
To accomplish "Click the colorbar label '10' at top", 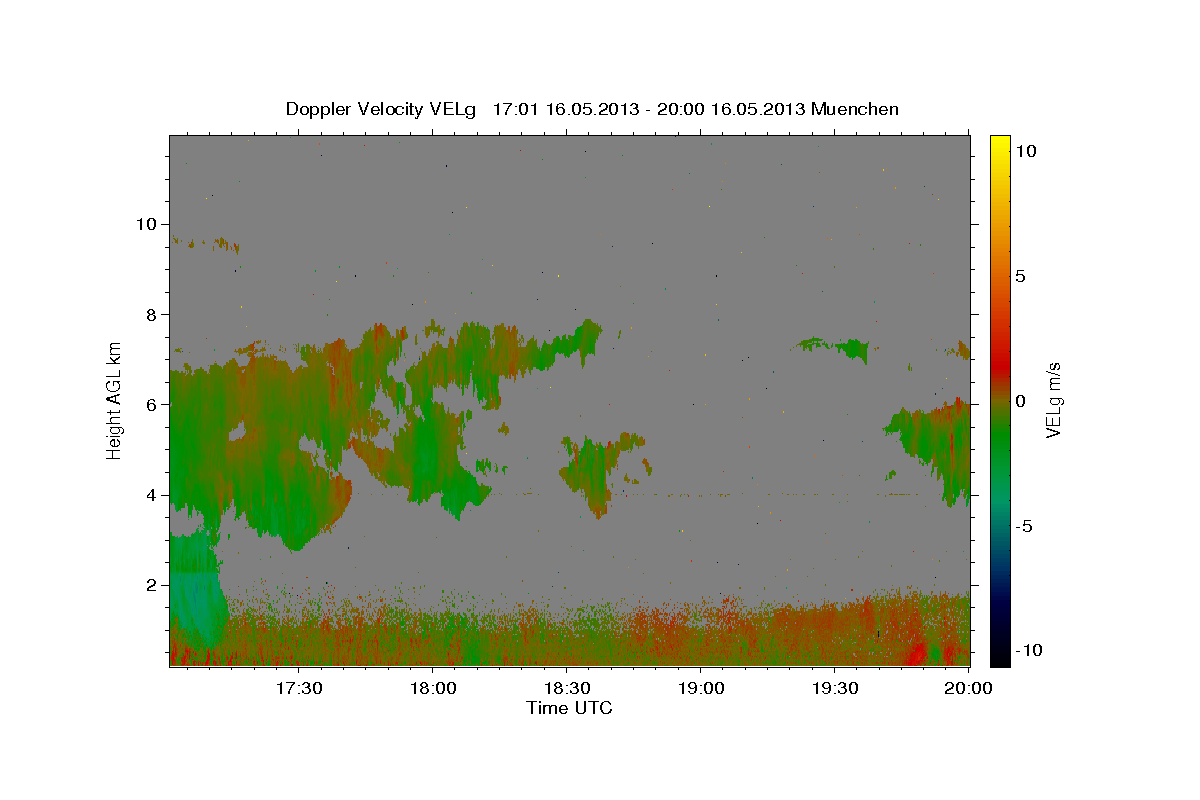I will point(1025,150).
